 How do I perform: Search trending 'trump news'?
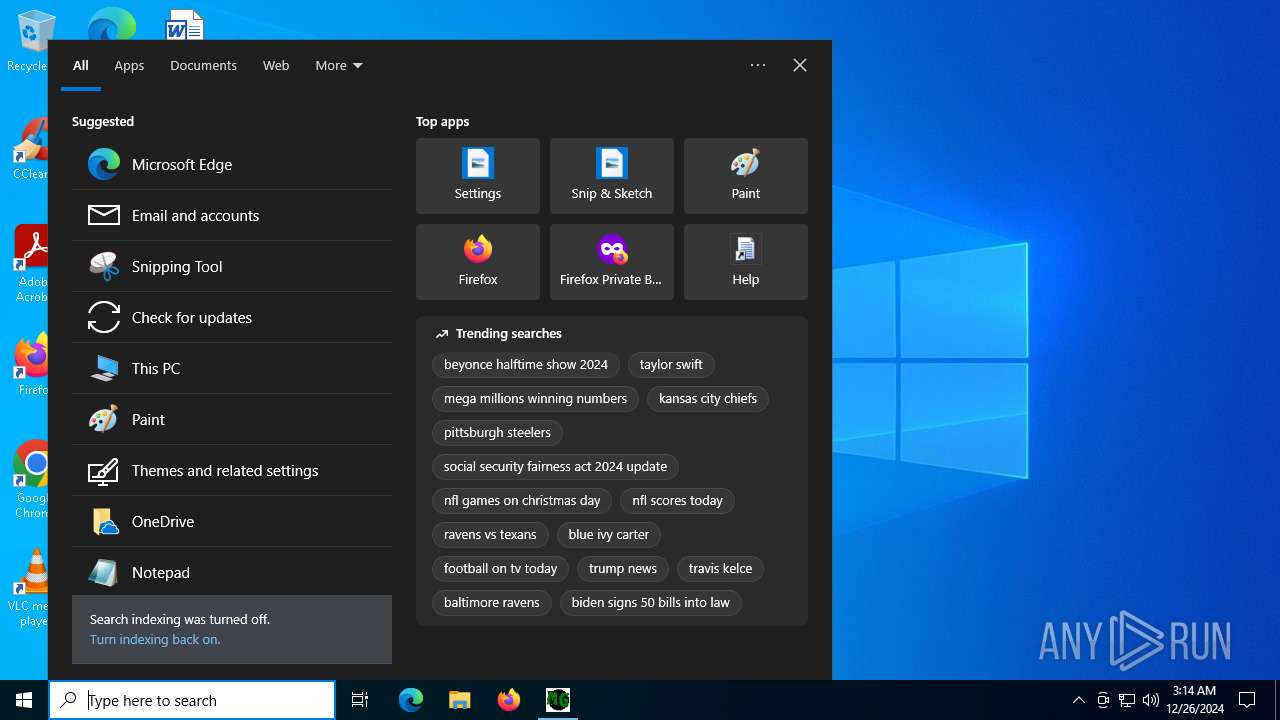[623, 569]
